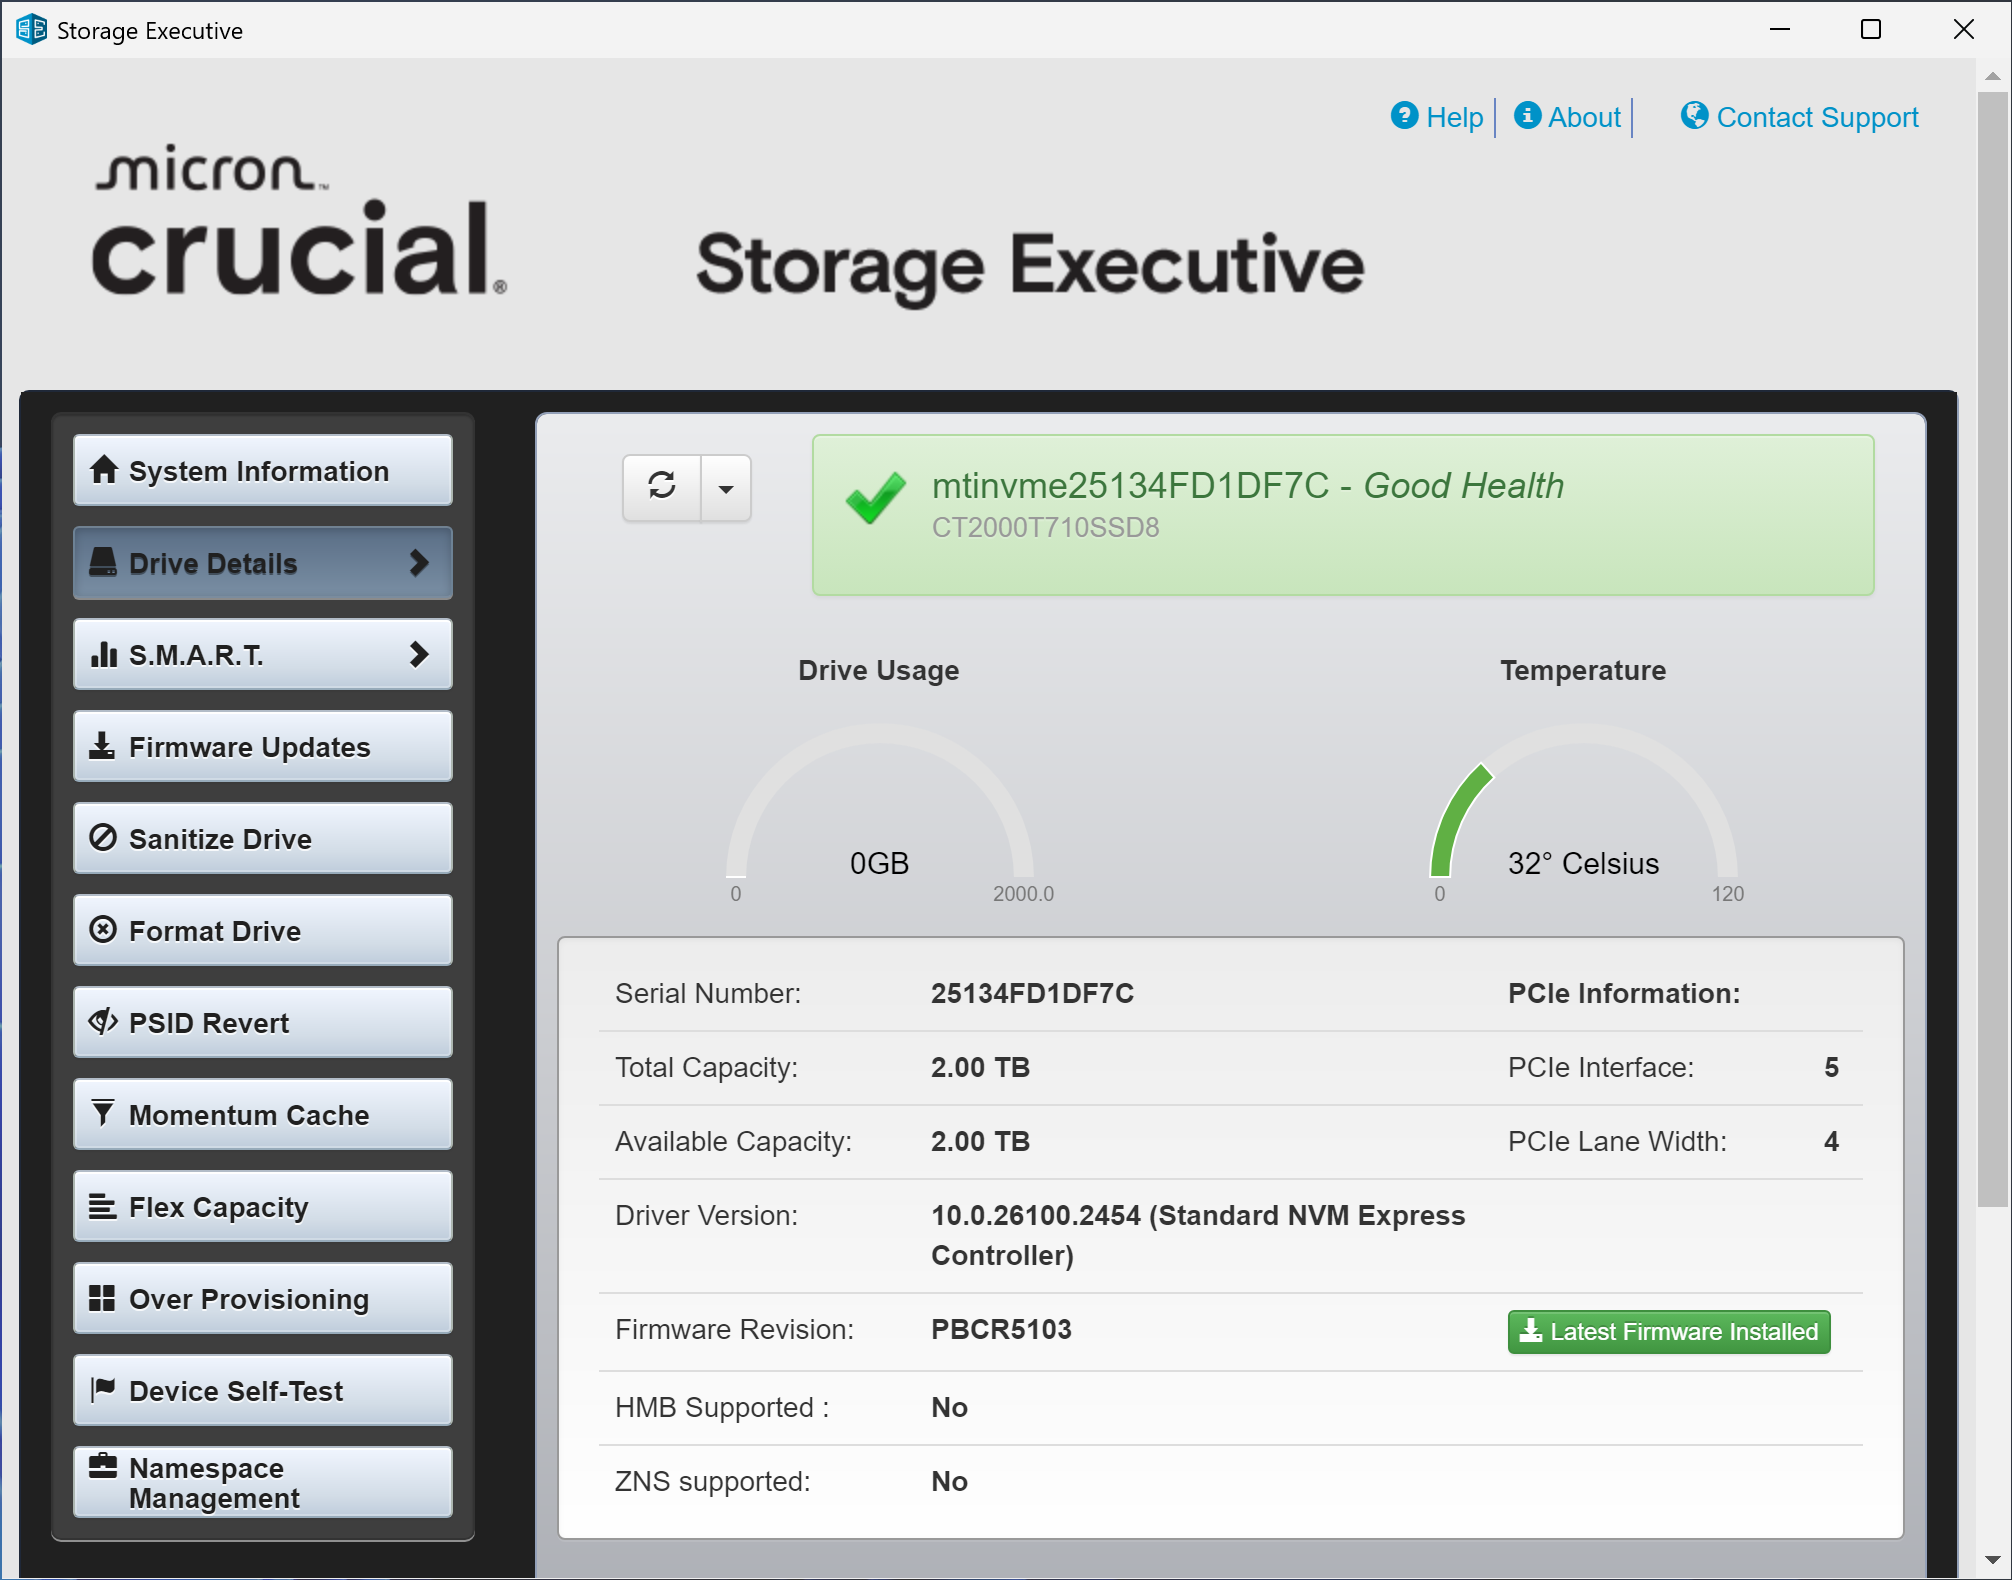Click the PCIe Information heading

coord(1624,993)
